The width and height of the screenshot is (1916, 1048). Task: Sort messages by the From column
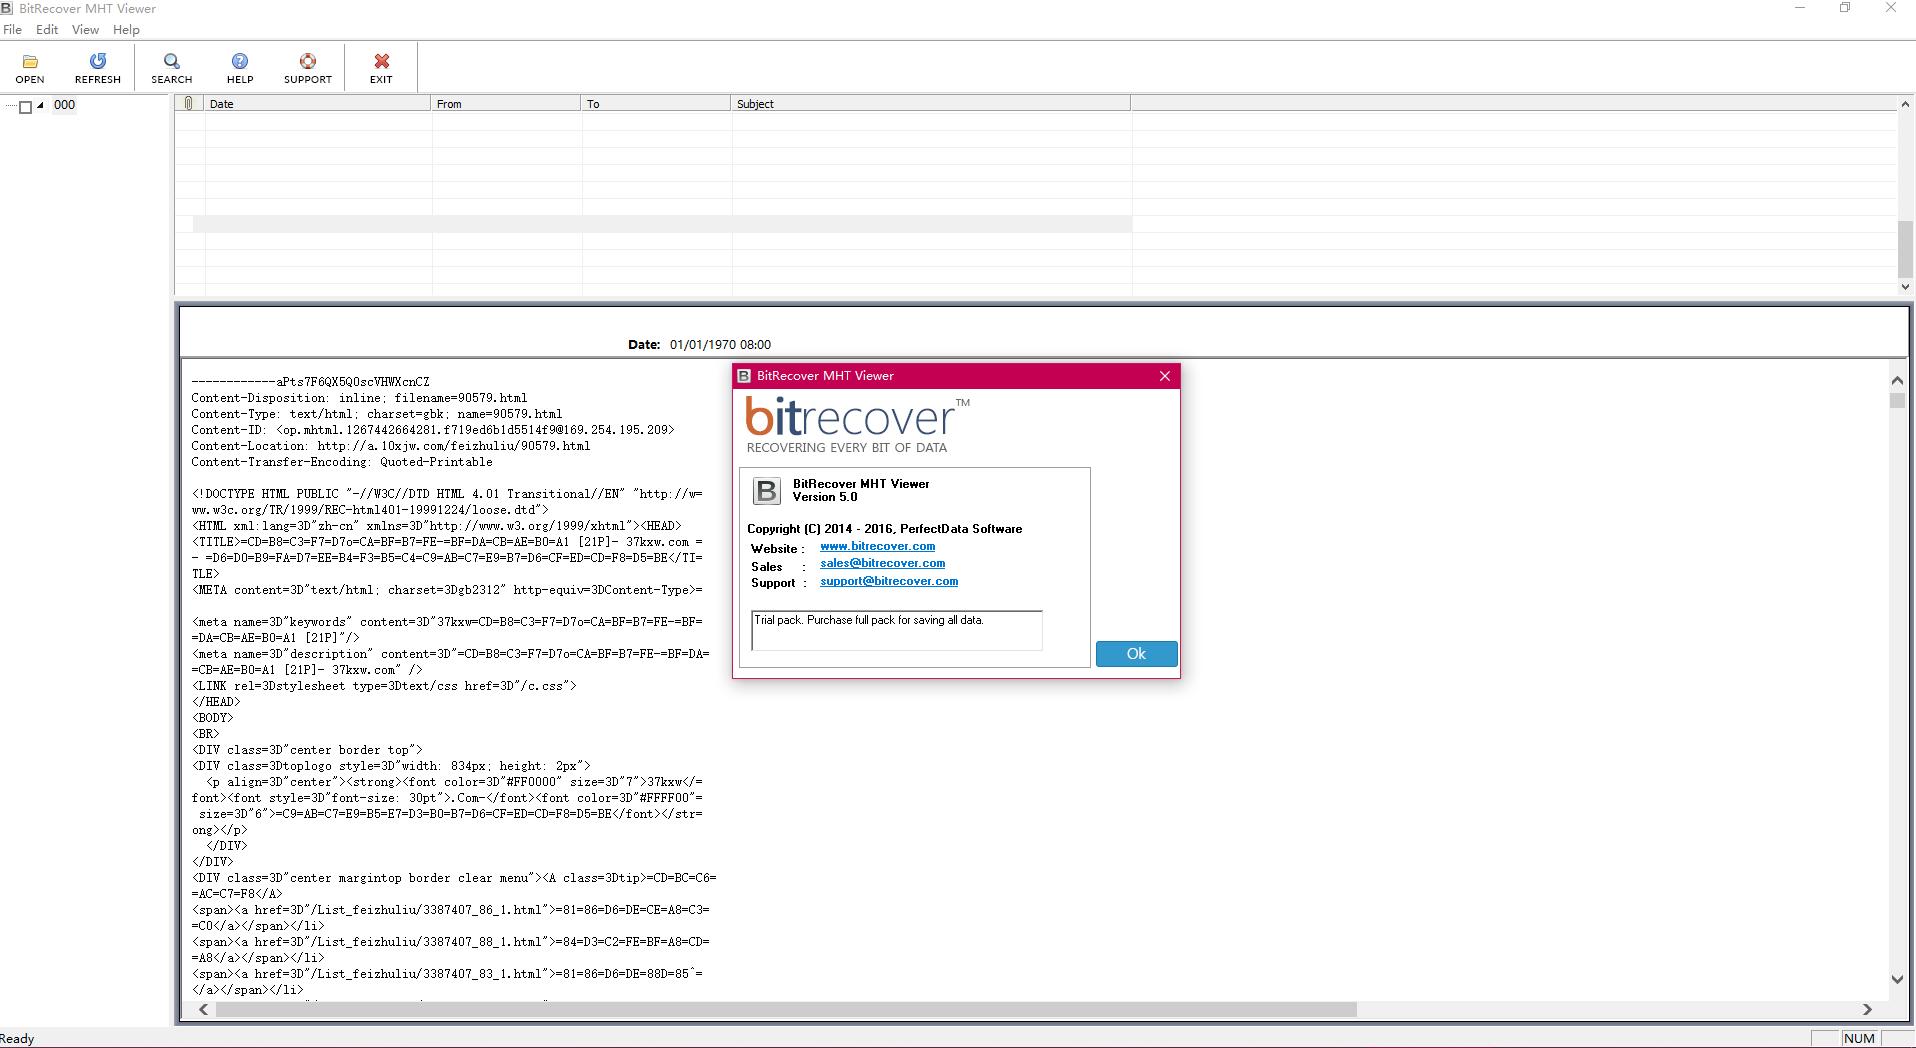click(506, 103)
